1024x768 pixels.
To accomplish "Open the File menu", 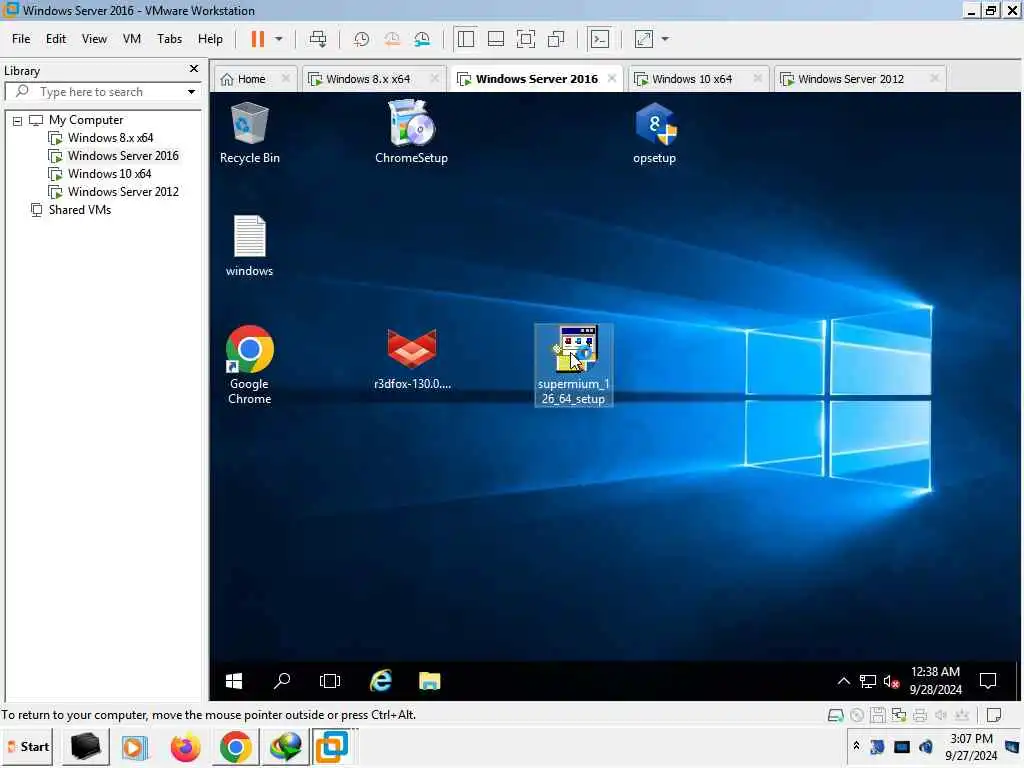I will click(21, 39).
